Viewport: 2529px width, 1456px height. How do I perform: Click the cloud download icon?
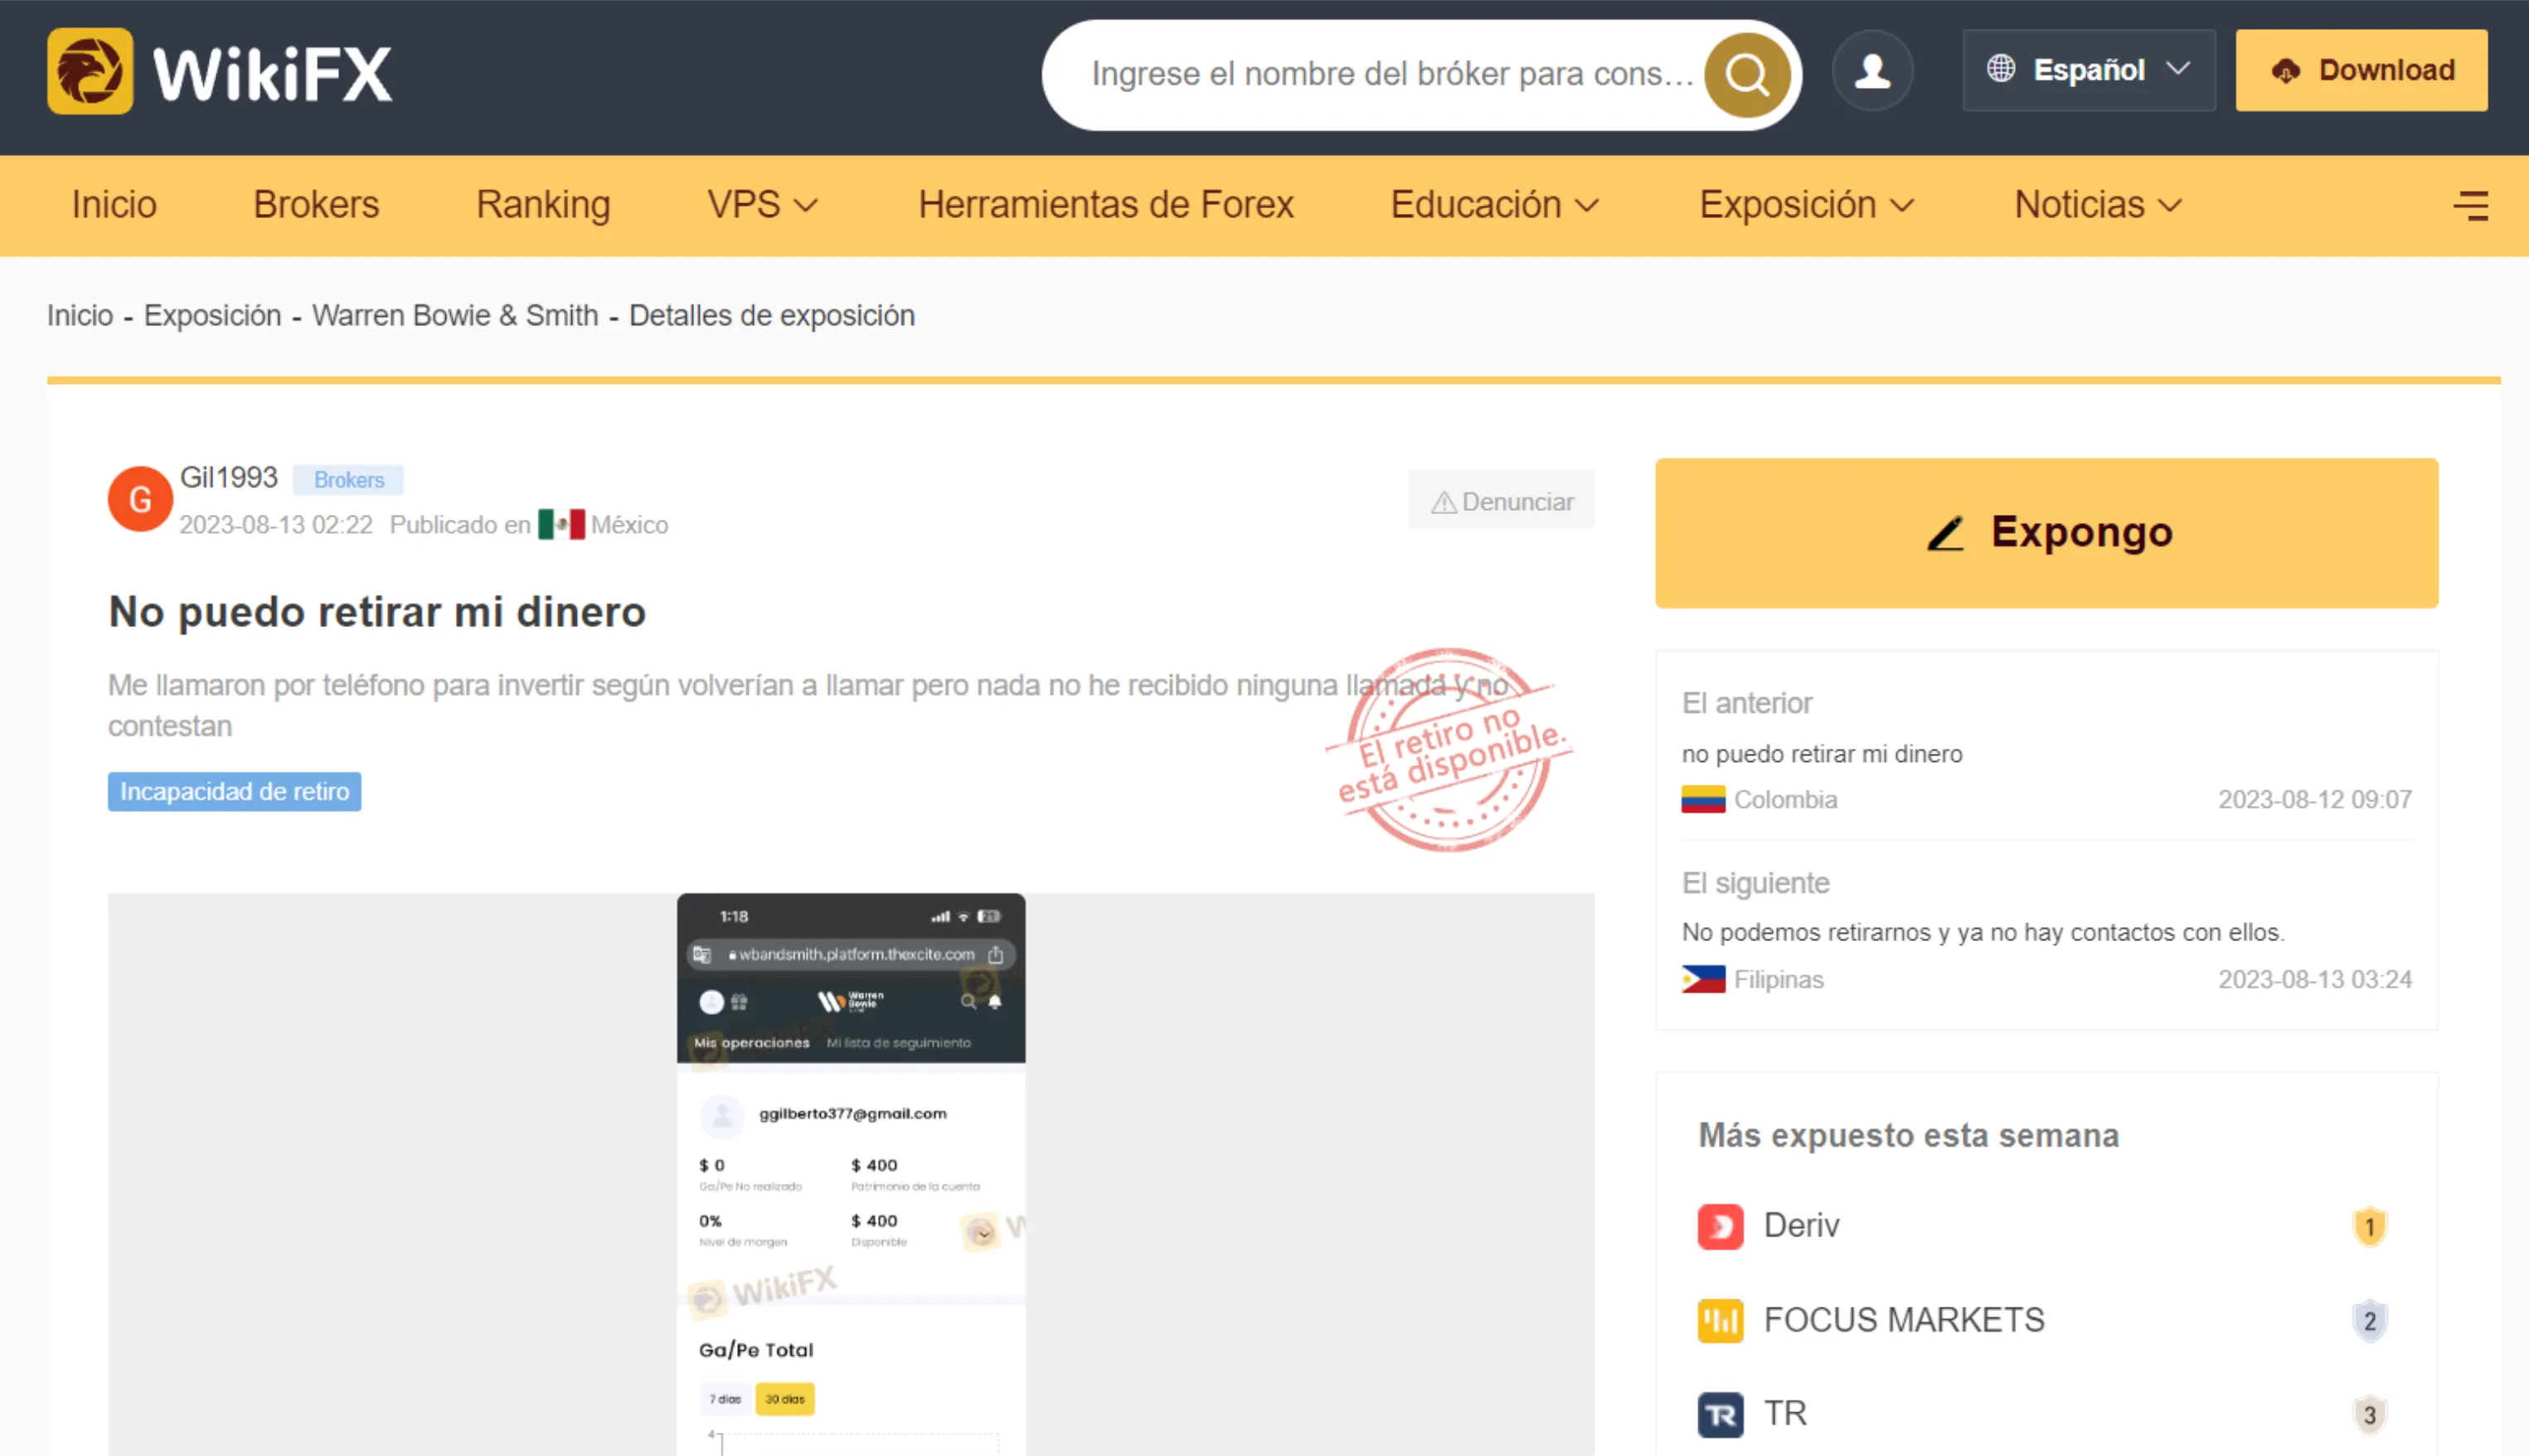(2285, 70)
